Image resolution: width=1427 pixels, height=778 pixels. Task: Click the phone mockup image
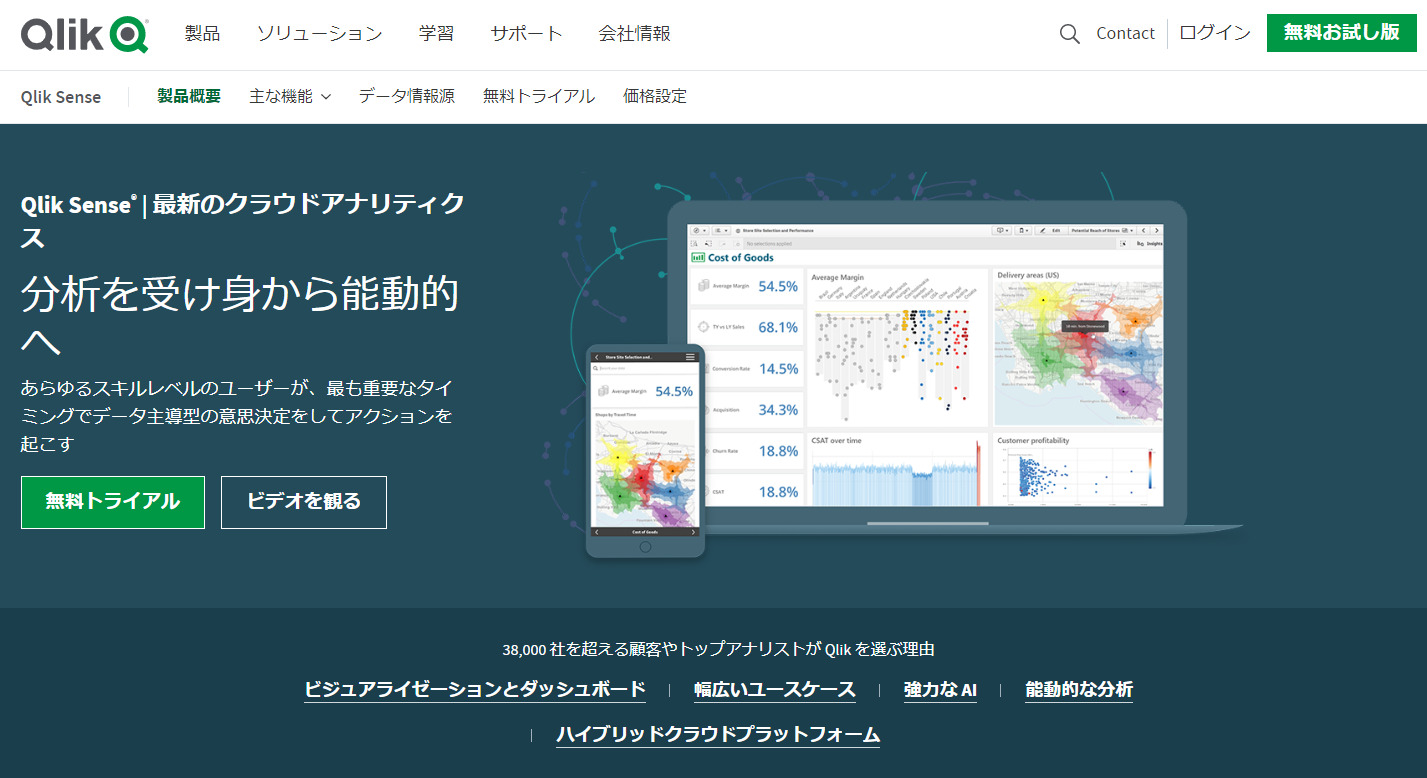[645, 451]
